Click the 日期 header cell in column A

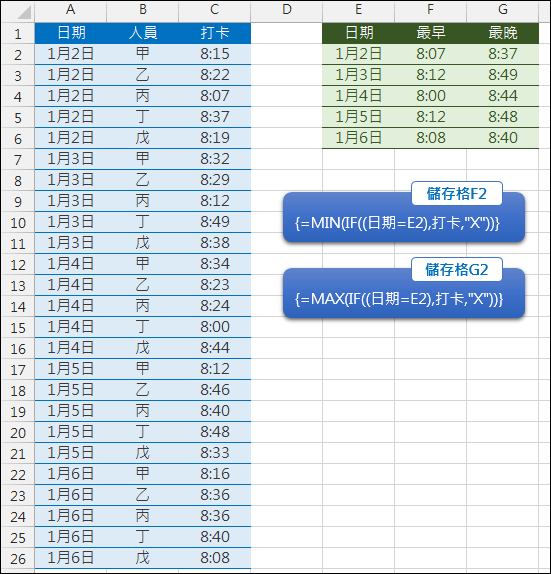tap(71, 33)
